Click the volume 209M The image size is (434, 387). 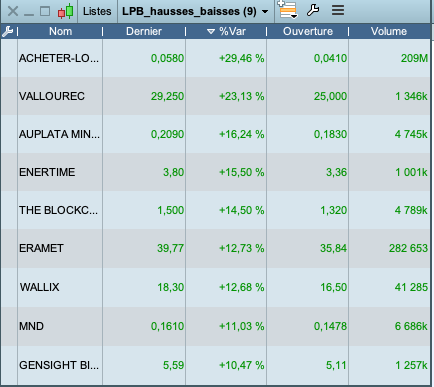[414, 58]
